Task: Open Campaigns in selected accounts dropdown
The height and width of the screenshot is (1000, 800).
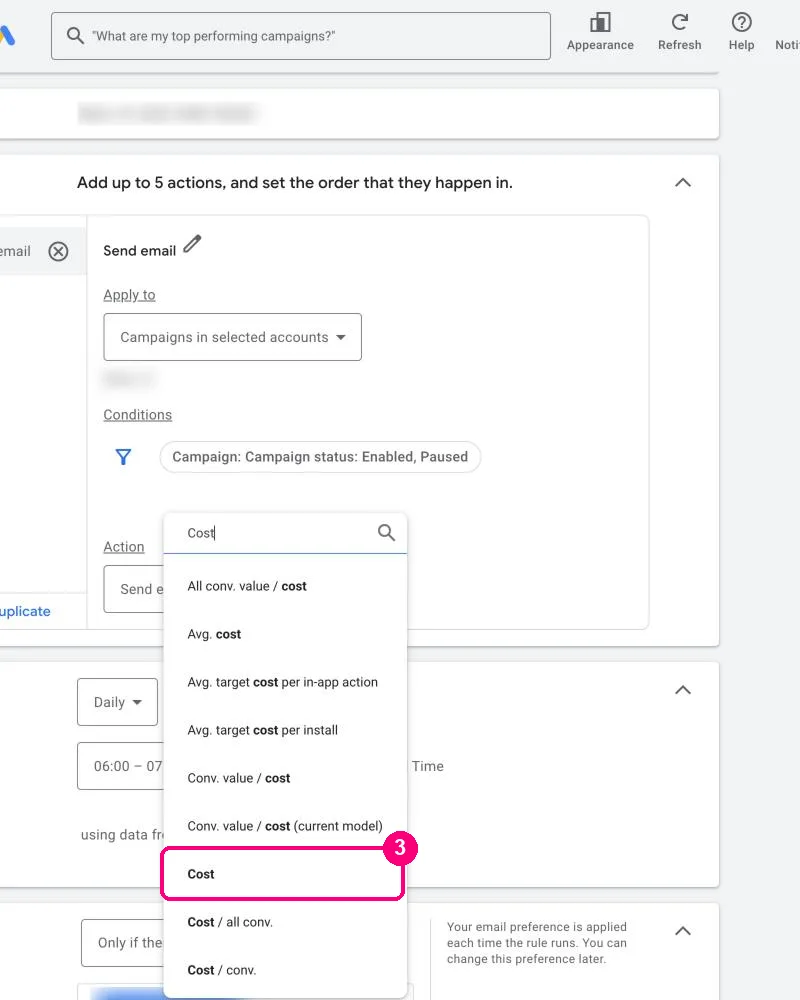Action: (232, 337)
